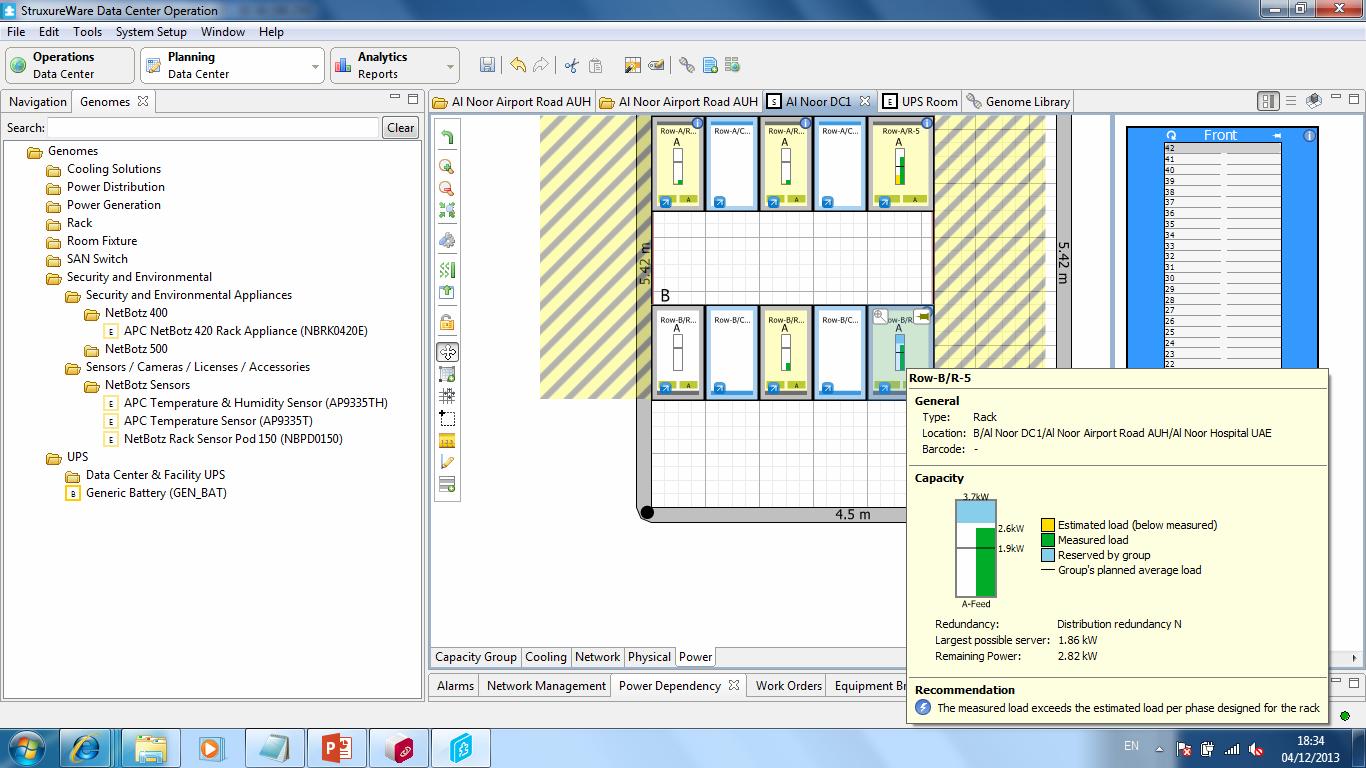Click the Genomes search input field
The image size is (1366, 768).
pos(213,128)
